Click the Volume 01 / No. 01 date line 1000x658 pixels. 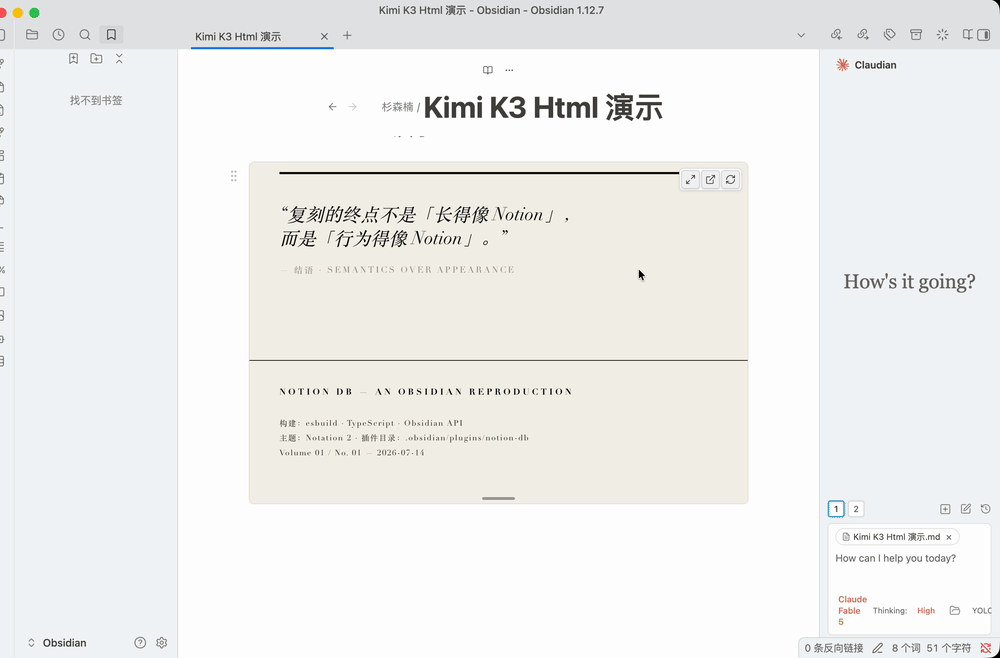(x=352, y=453)
